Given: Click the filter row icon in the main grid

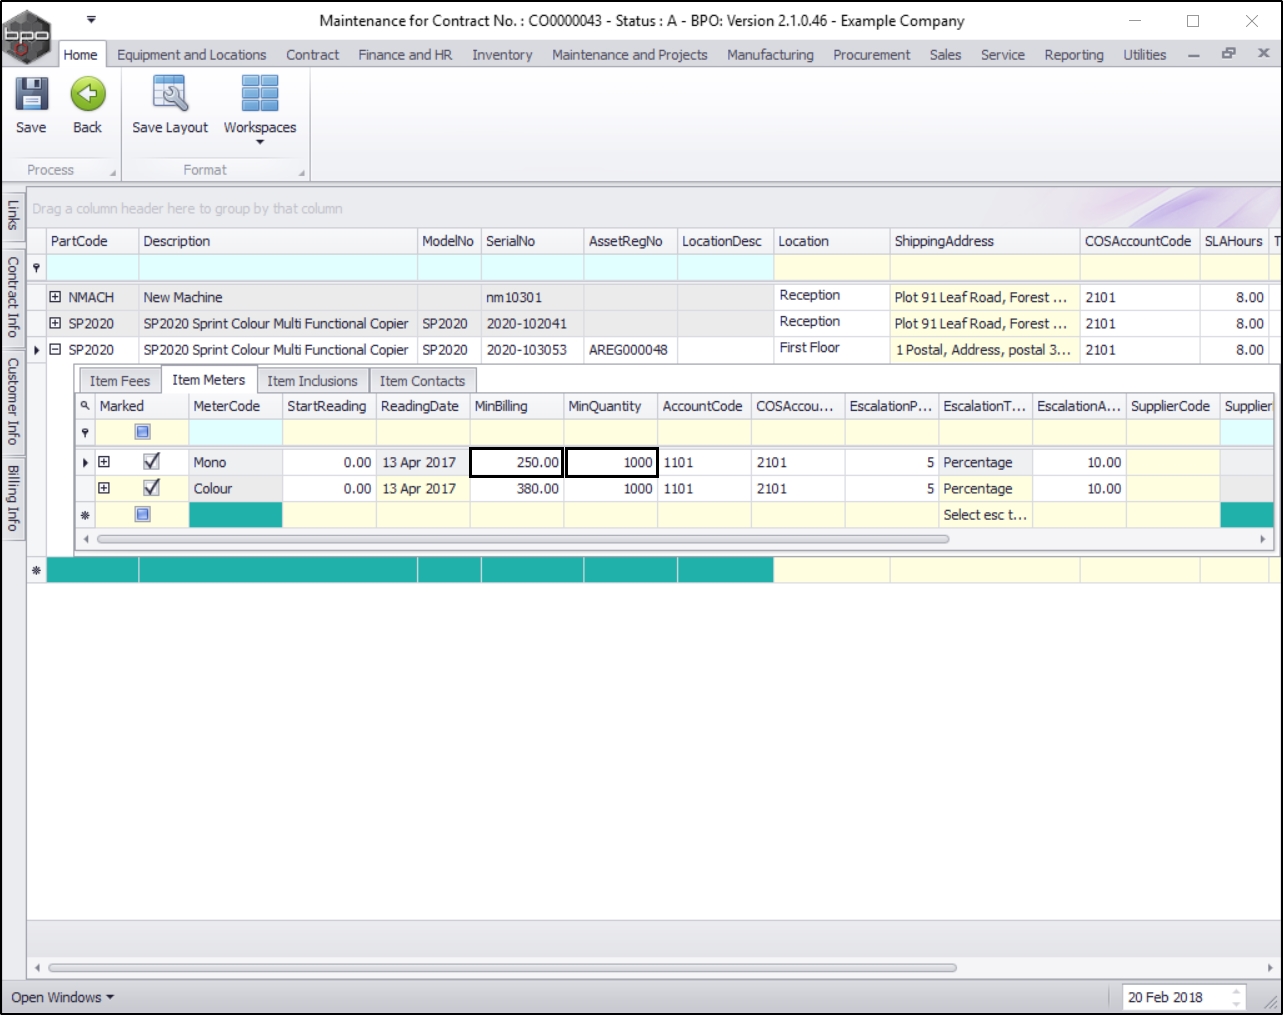Looking at the screenshot, I should 37,268.
